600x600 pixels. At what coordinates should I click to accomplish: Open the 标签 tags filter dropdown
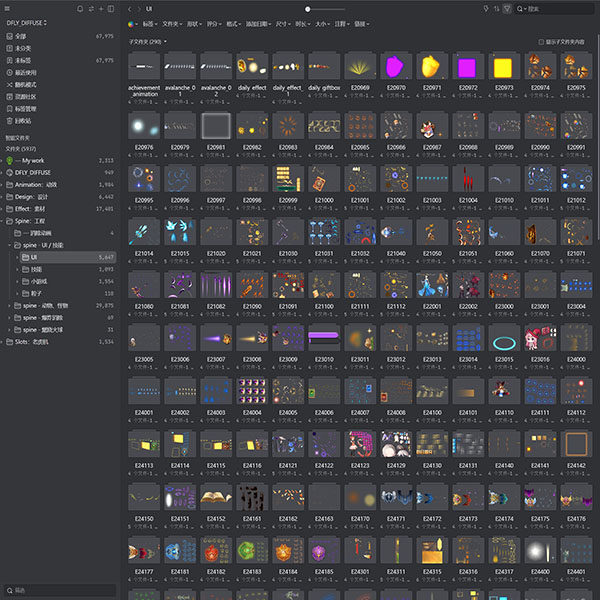coord(150,24)
